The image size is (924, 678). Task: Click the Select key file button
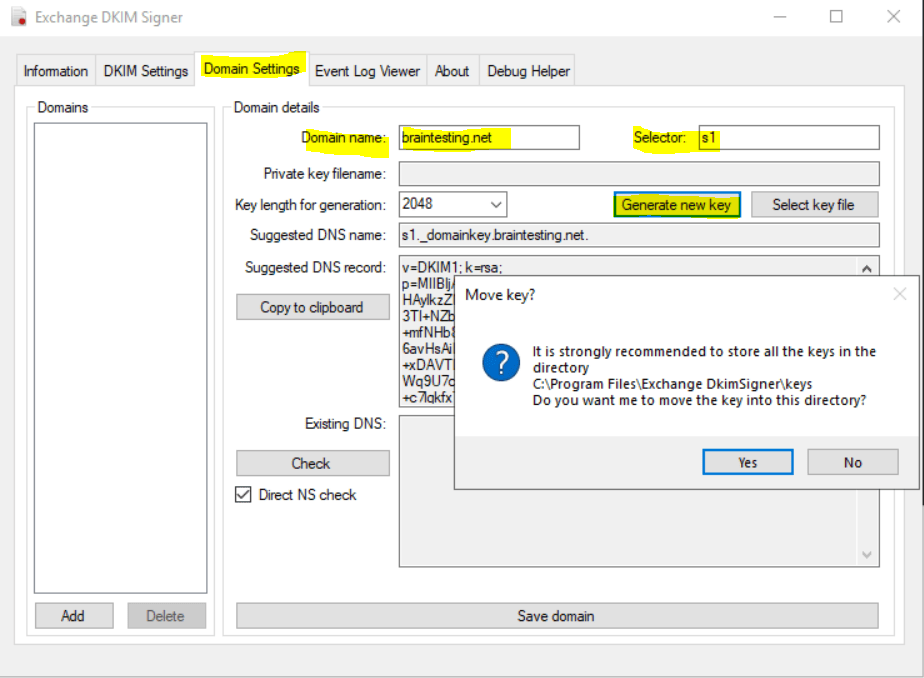[814, 205]
